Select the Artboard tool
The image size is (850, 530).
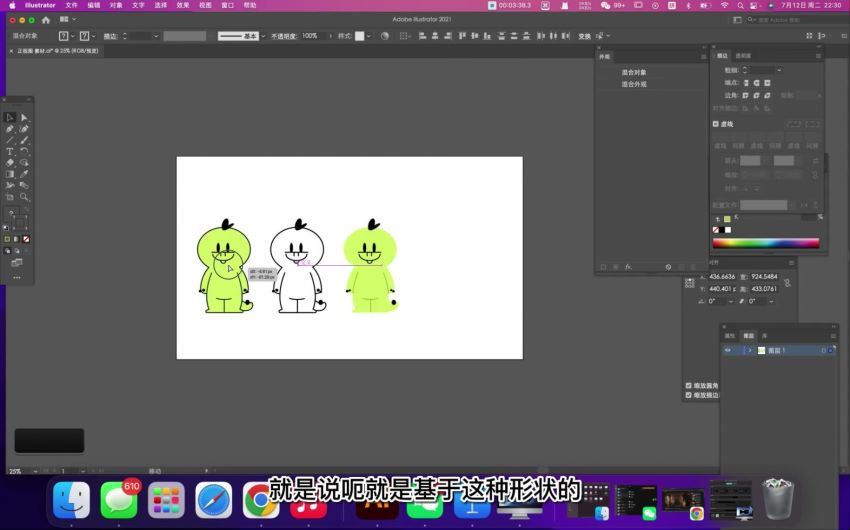(x=10, y=197)
